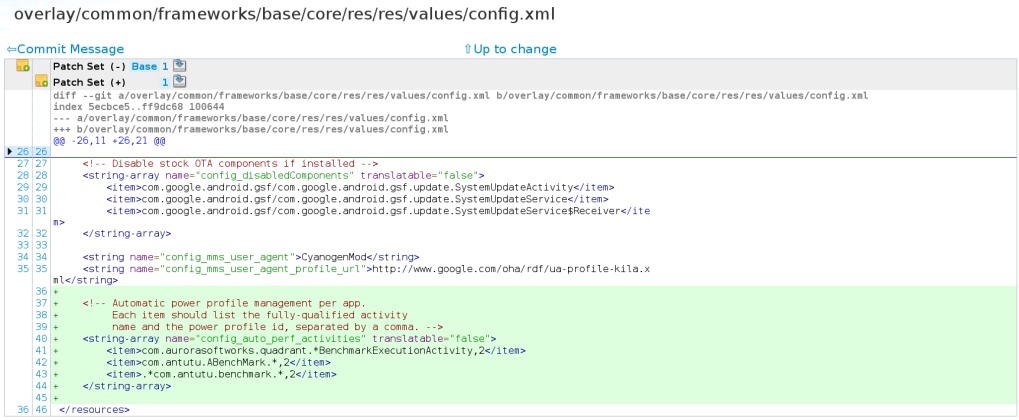Image resolution: width=1019 pixels, height=420 pixels.
Task: Click new line number 37 of added comment
Action: click(x=42, y=304)
